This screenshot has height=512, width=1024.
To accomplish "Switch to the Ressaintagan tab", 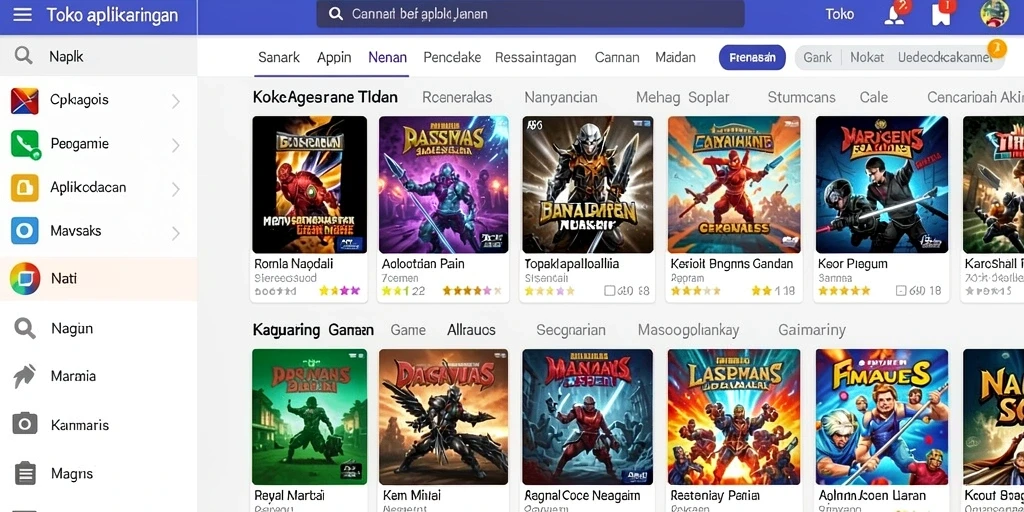I will [x=536, y=57].
